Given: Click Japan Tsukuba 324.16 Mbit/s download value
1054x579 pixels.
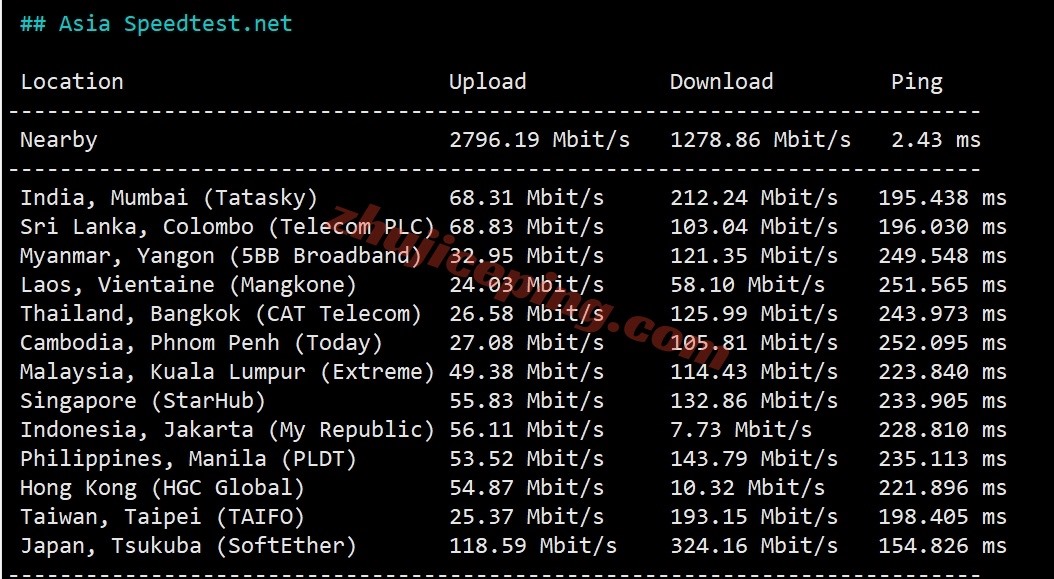Looking at the screenshot, I should click(754, 545).
